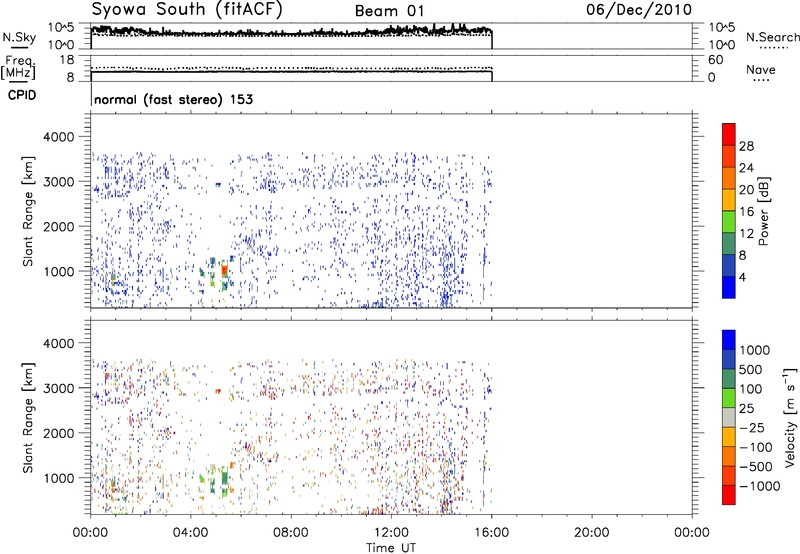
Task: Click the 'Beam 01' label
Action: pos(389,11)
